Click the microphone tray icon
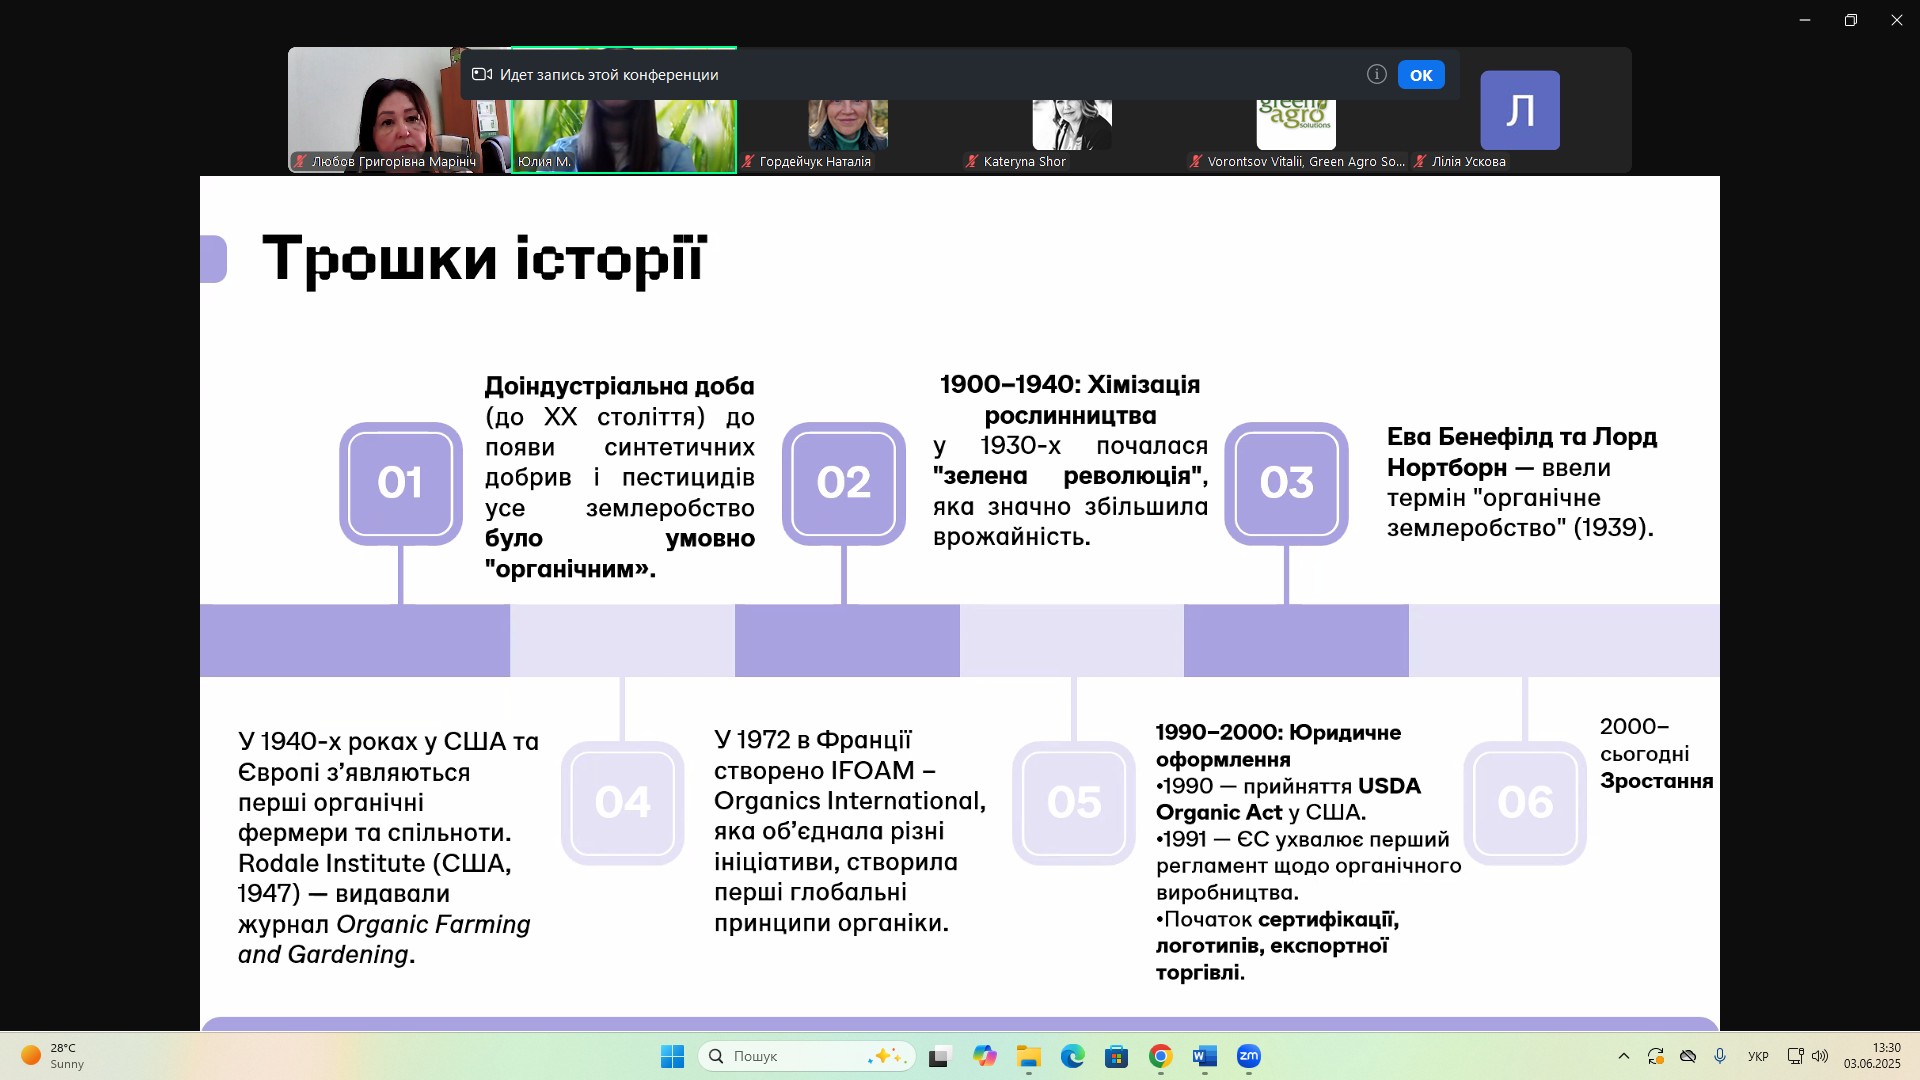 (x=1720, y=1056)
